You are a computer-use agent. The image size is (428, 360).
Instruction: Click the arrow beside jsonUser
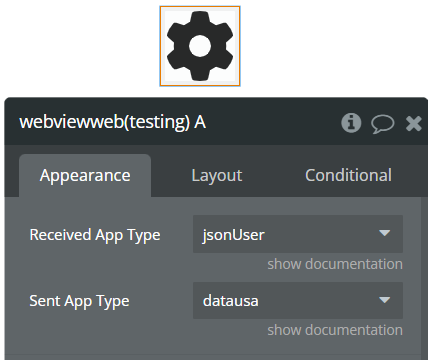tap(385, 233)
